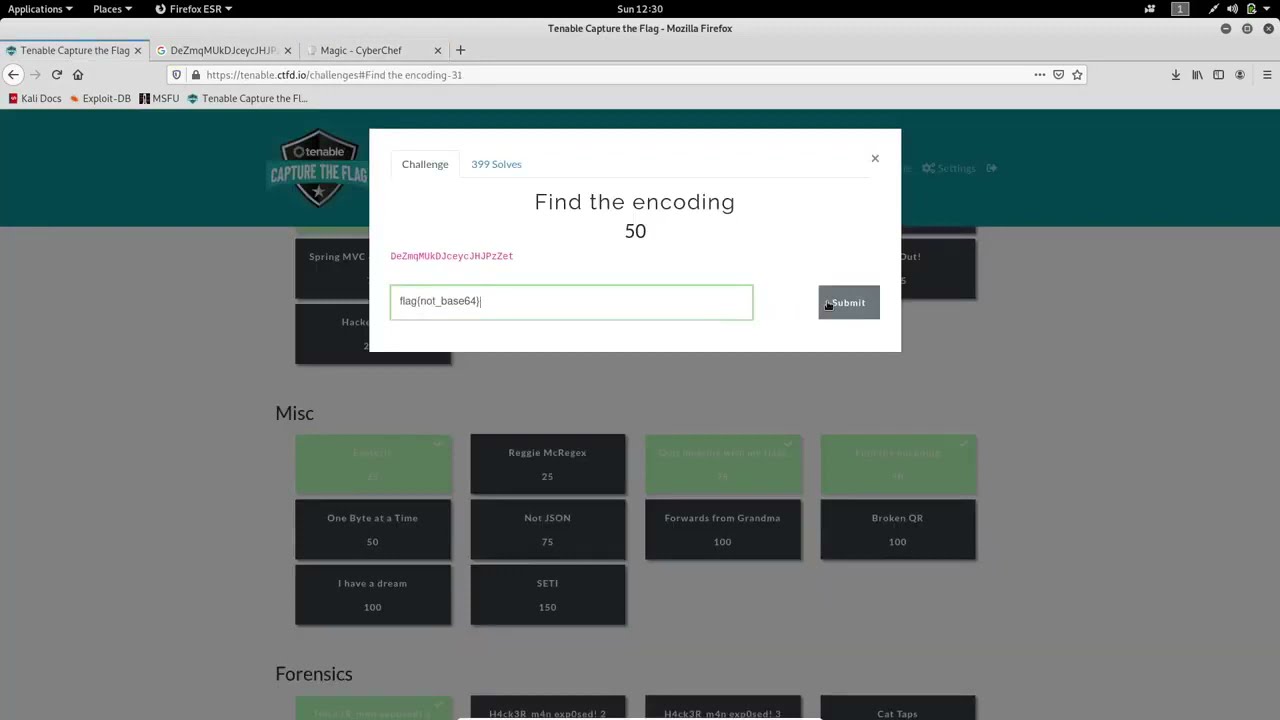Open the H4ck3R_m4n exp0sed! 3 challenge
This screenshot has width=1280, height=720.
(x=723, y=708)
